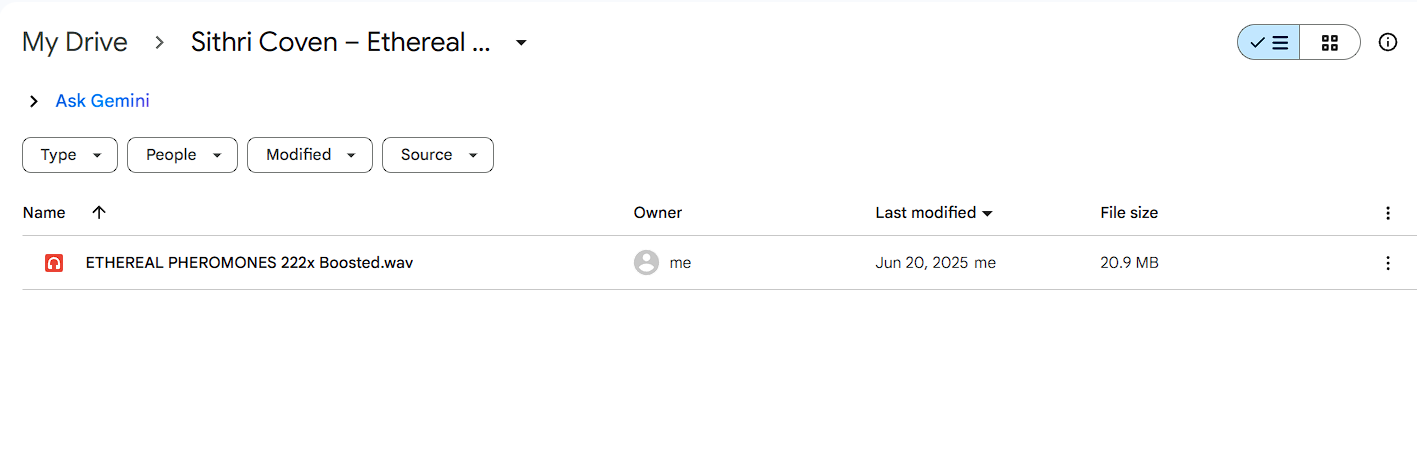Screen dimensions: 1417x452
Task: Open Ask Gemini link
Action: click(102, 101)
